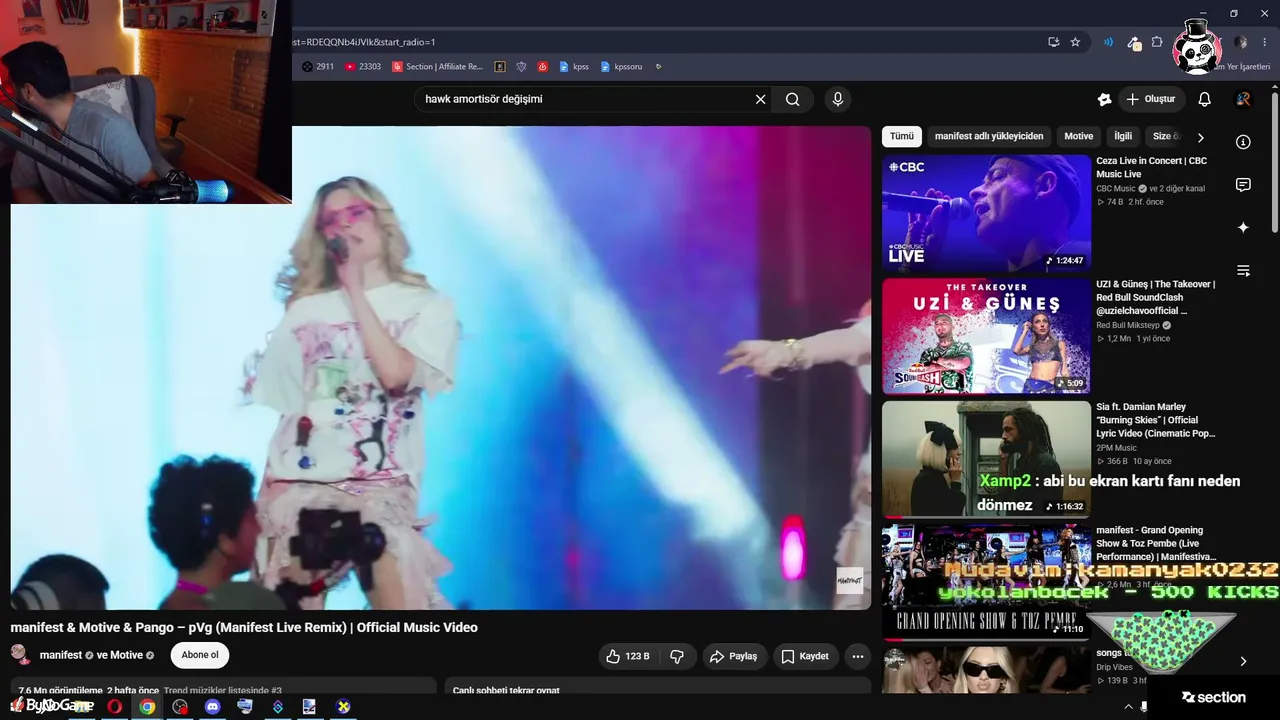
Task: Click the 'Ceza Live in Concert' video title
Action: [1151, 167]
